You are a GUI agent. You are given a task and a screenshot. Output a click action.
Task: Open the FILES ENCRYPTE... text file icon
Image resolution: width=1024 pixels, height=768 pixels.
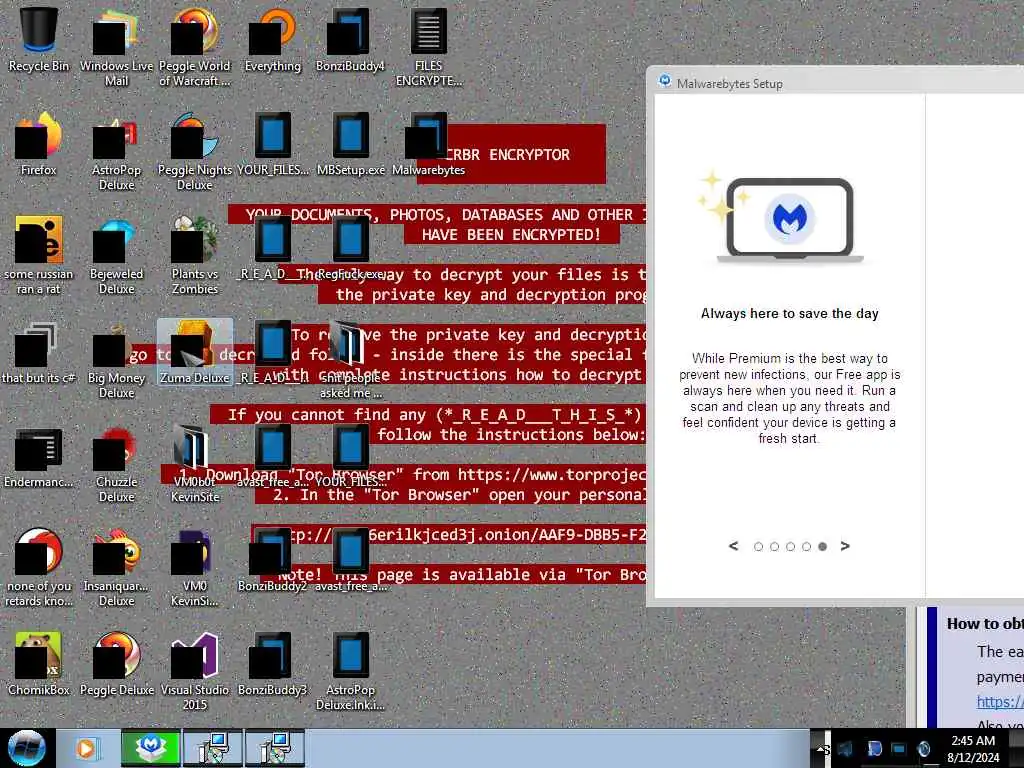pos(428,47)
